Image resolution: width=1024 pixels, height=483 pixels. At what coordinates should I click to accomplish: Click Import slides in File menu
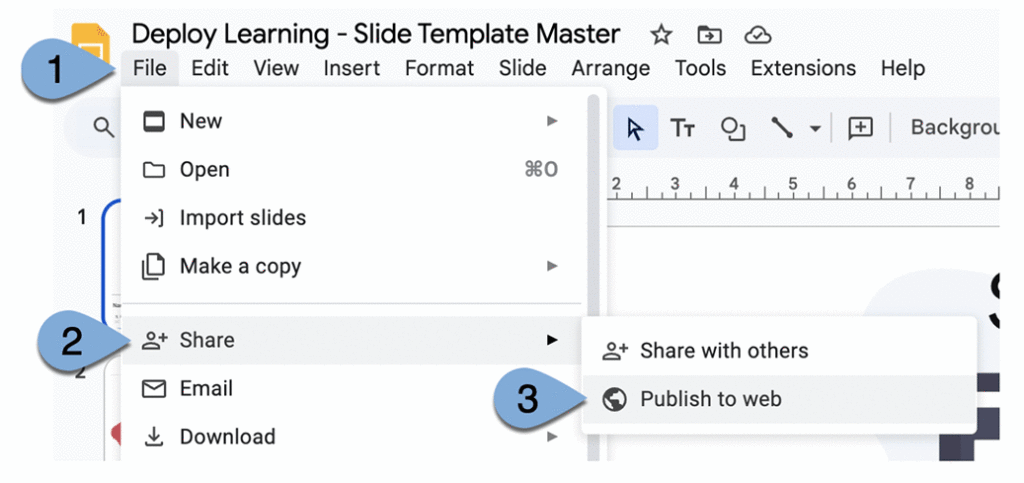pyautogui.click(x=242, y=218)
